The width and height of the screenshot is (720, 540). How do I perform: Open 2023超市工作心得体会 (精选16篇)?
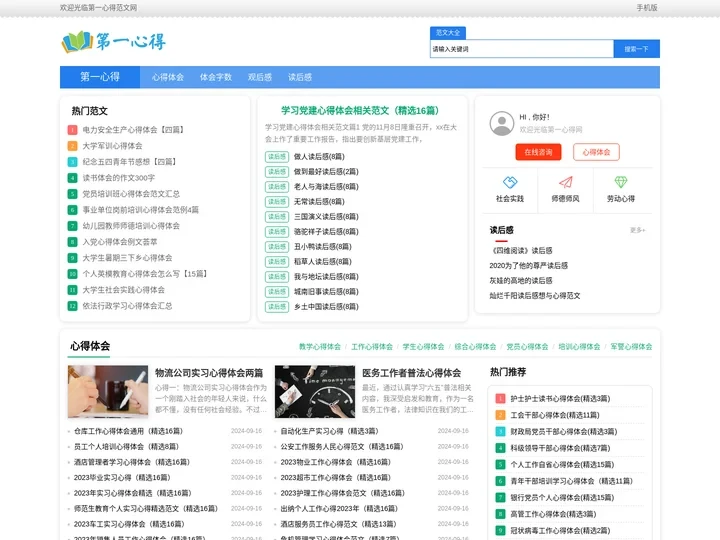(x=336, y=478)
